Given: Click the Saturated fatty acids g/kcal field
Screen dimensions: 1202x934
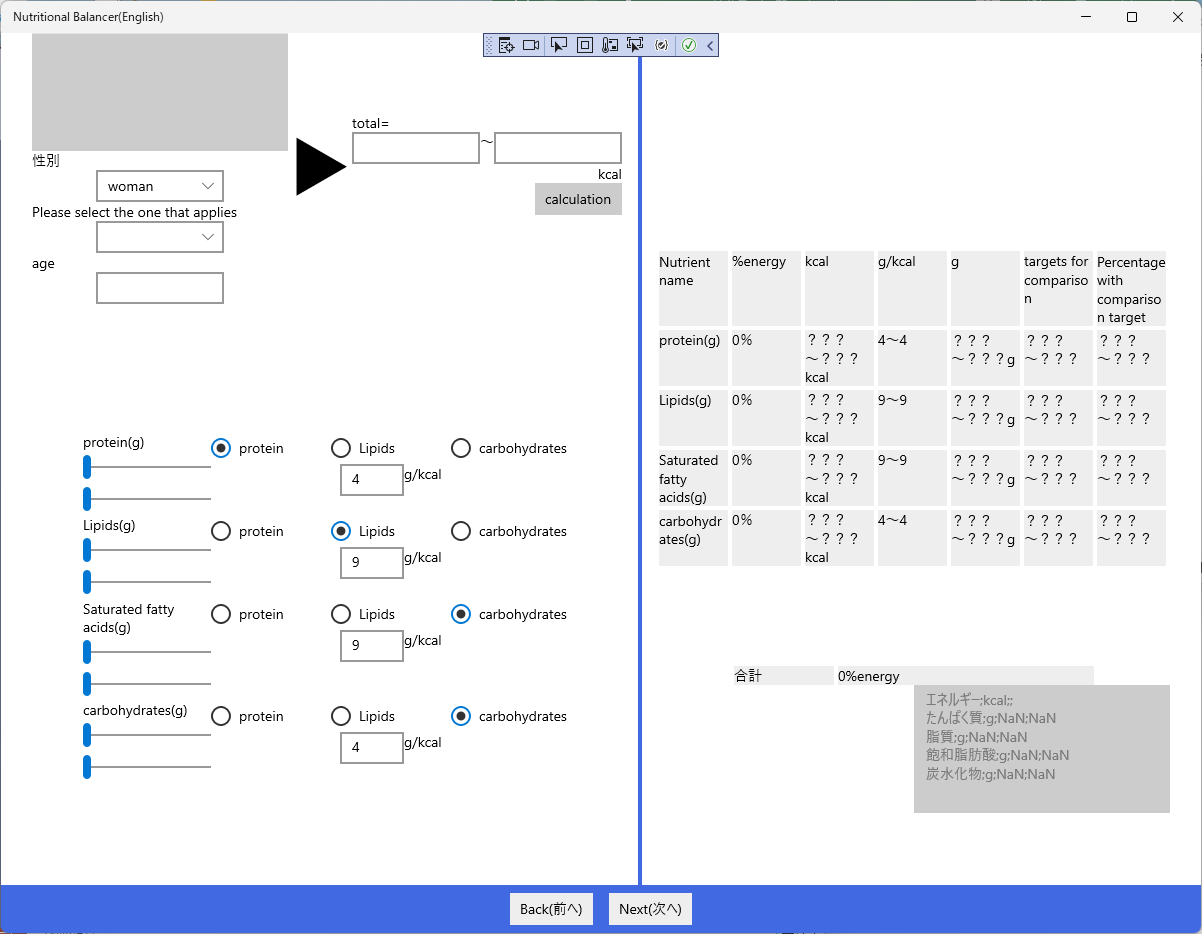Looking at the screenshot, I should coord(372,646).
